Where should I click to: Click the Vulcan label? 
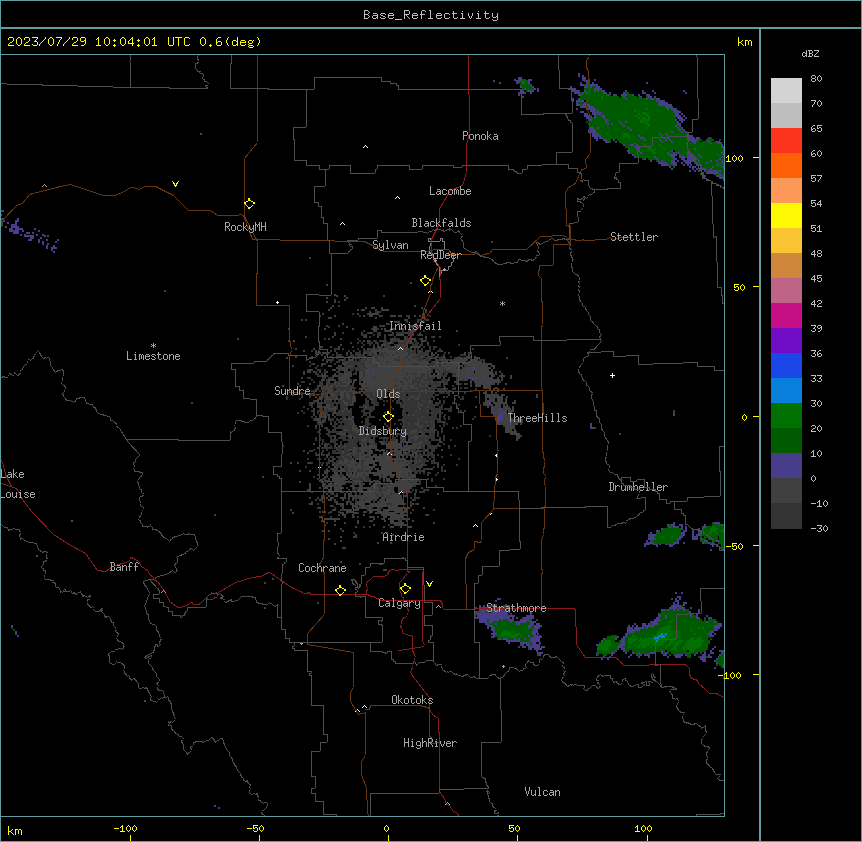click(543, 792)
